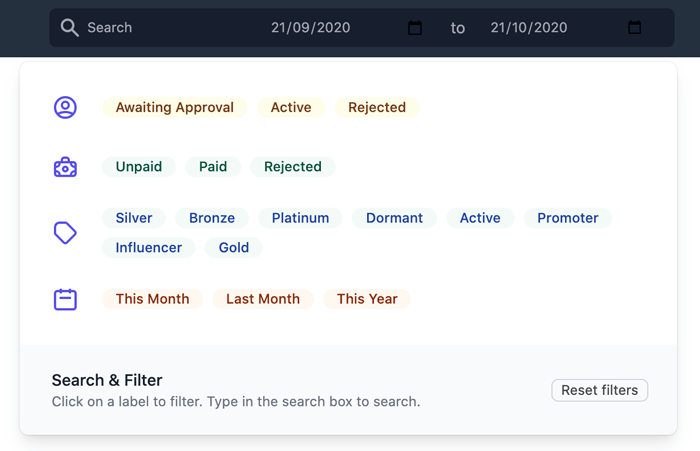The image size is (700, 451).
Task: Select the green Rejected payment label
Action: pos(293,167)
